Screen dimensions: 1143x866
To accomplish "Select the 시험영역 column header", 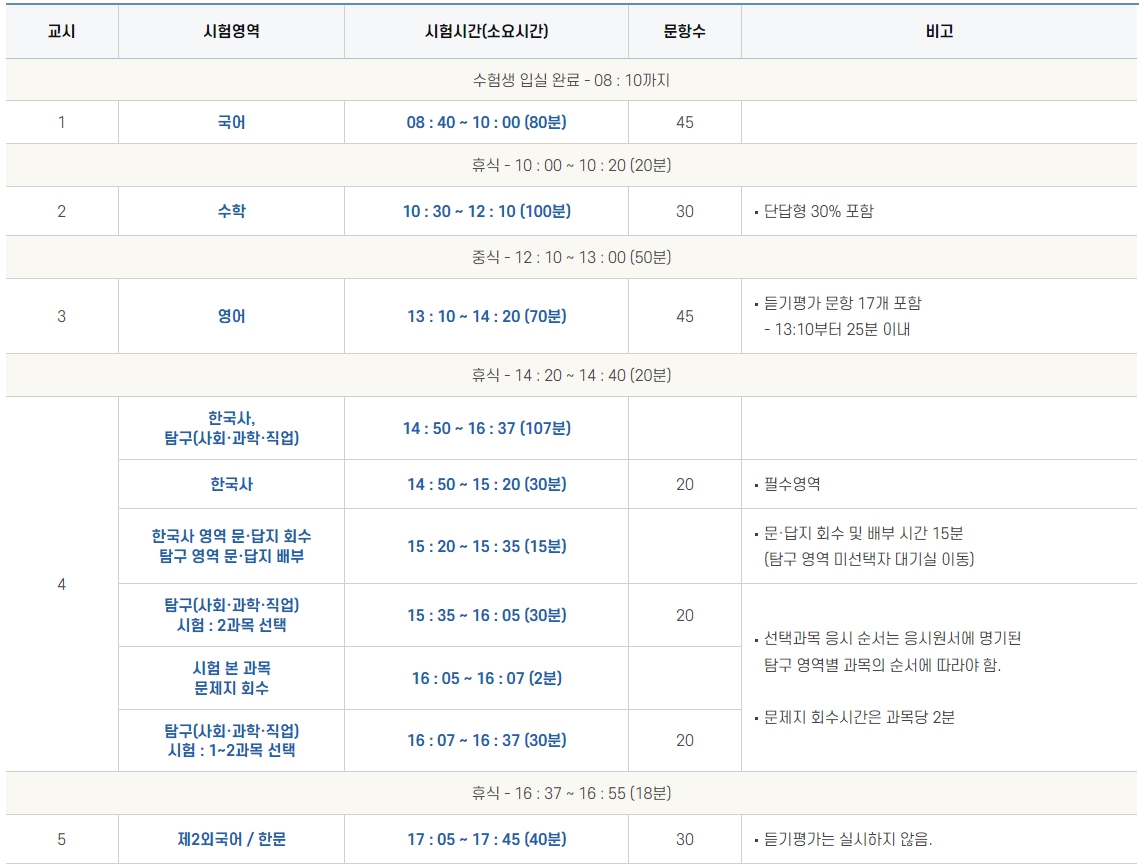I will pos(232,32).
